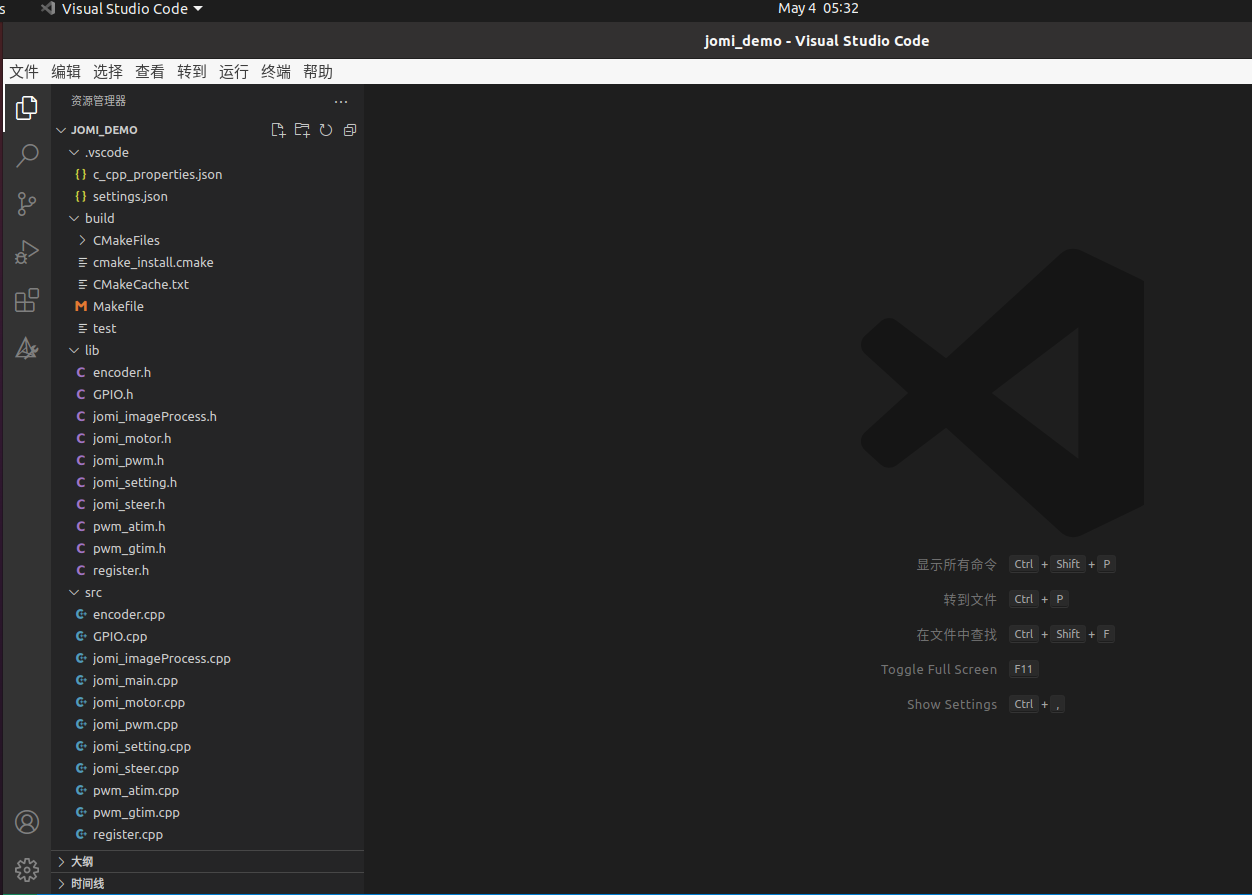Open the Source Control view

coord(27,204)
